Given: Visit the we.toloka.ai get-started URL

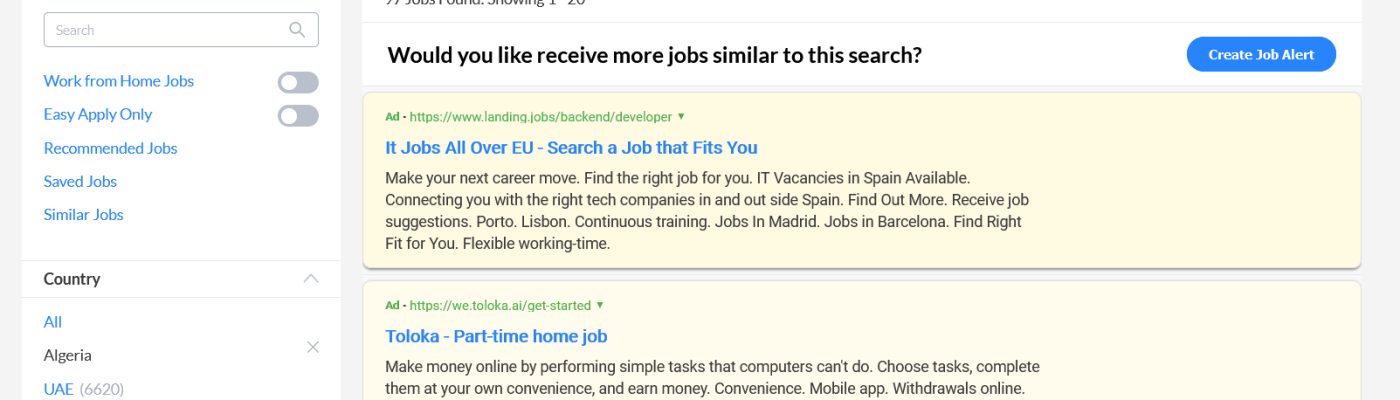Looking at the screenshot, I should (500, 305).
